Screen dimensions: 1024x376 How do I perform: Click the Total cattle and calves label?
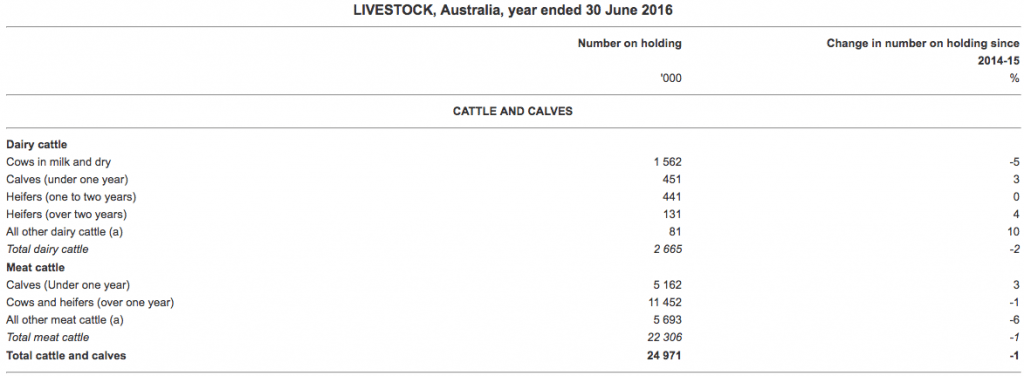(66, 356)
